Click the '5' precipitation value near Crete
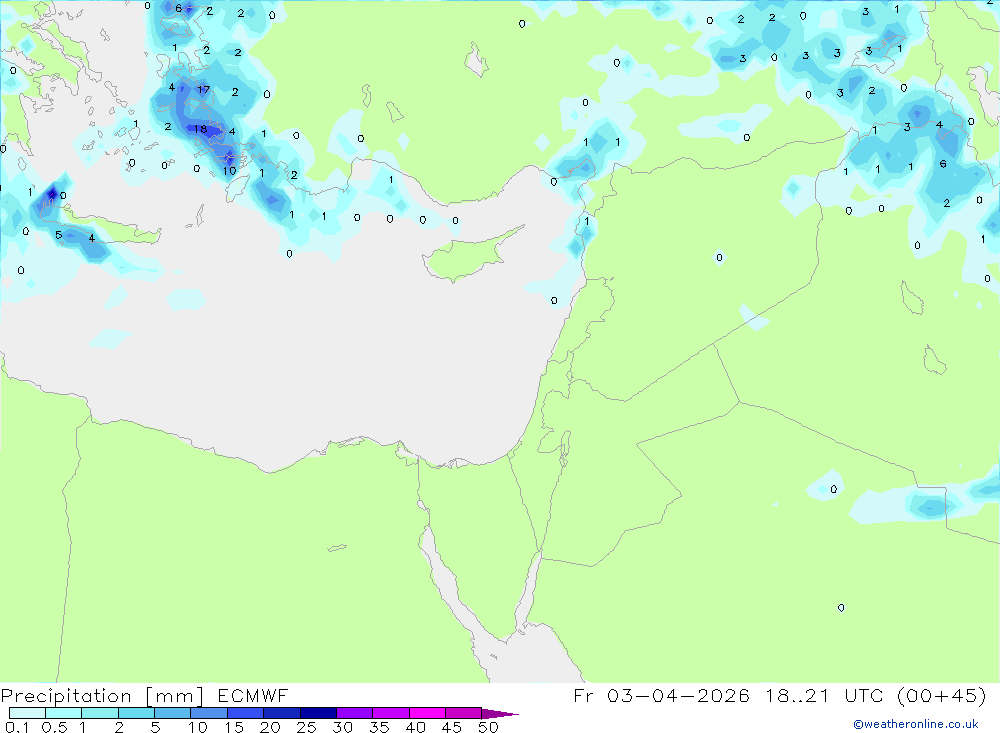The width and height of the screenshot is (1000, 733). 59,235
